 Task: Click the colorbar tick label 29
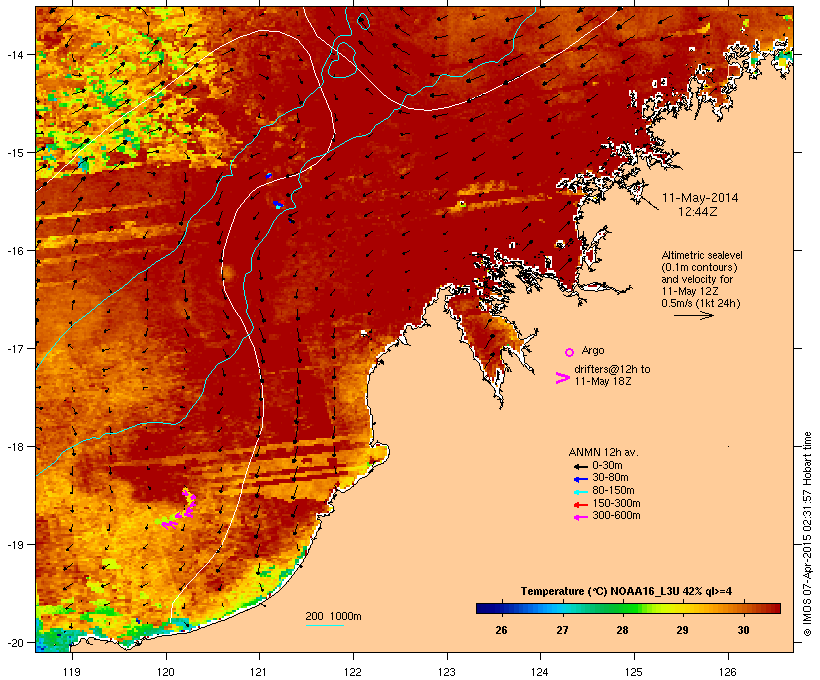(x=682, y=630)
